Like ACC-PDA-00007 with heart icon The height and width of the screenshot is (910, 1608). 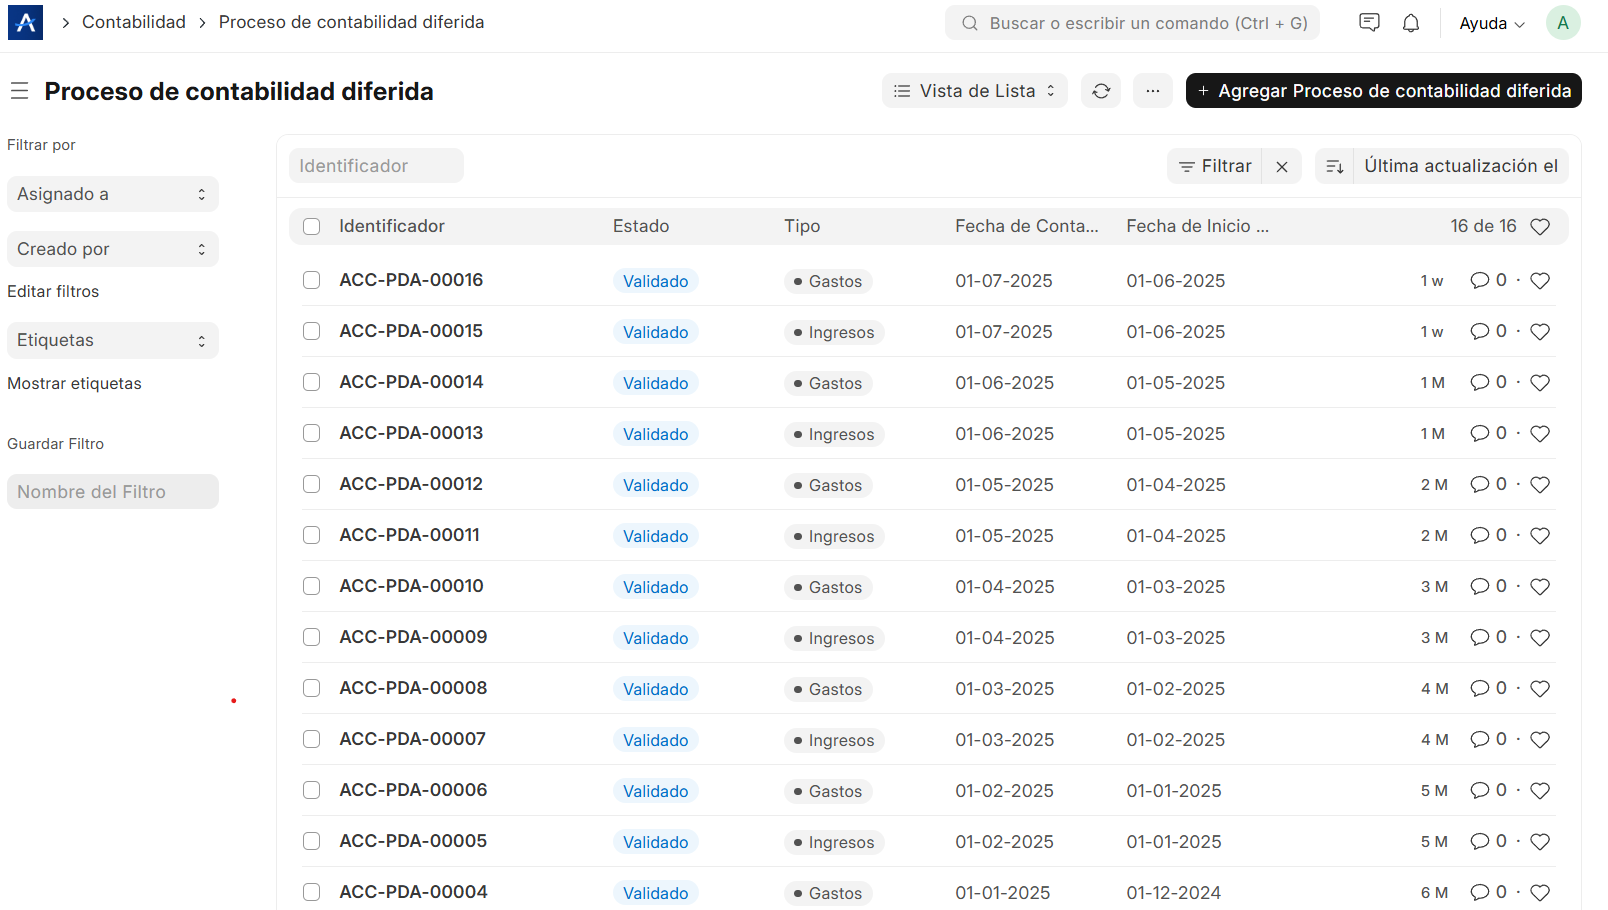(1540, 740)
